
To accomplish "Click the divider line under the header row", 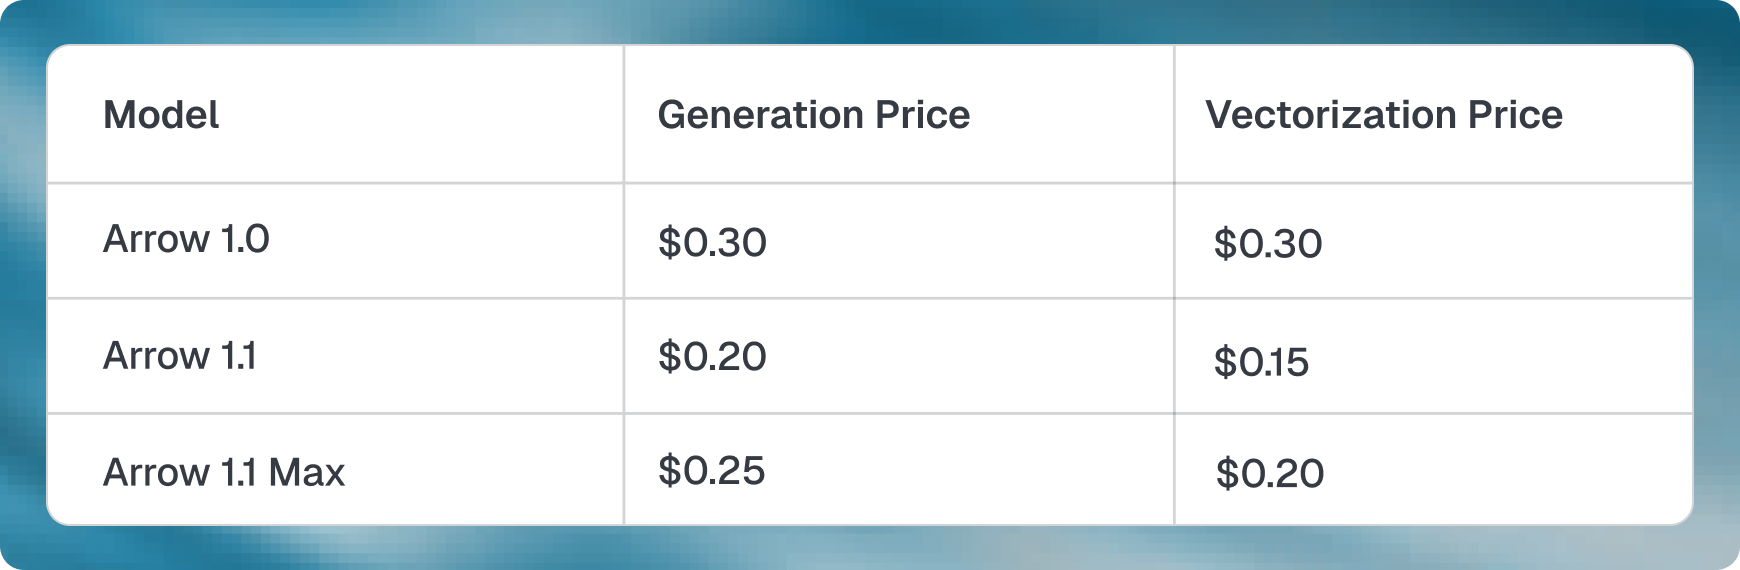I will [x=870, y=183].
